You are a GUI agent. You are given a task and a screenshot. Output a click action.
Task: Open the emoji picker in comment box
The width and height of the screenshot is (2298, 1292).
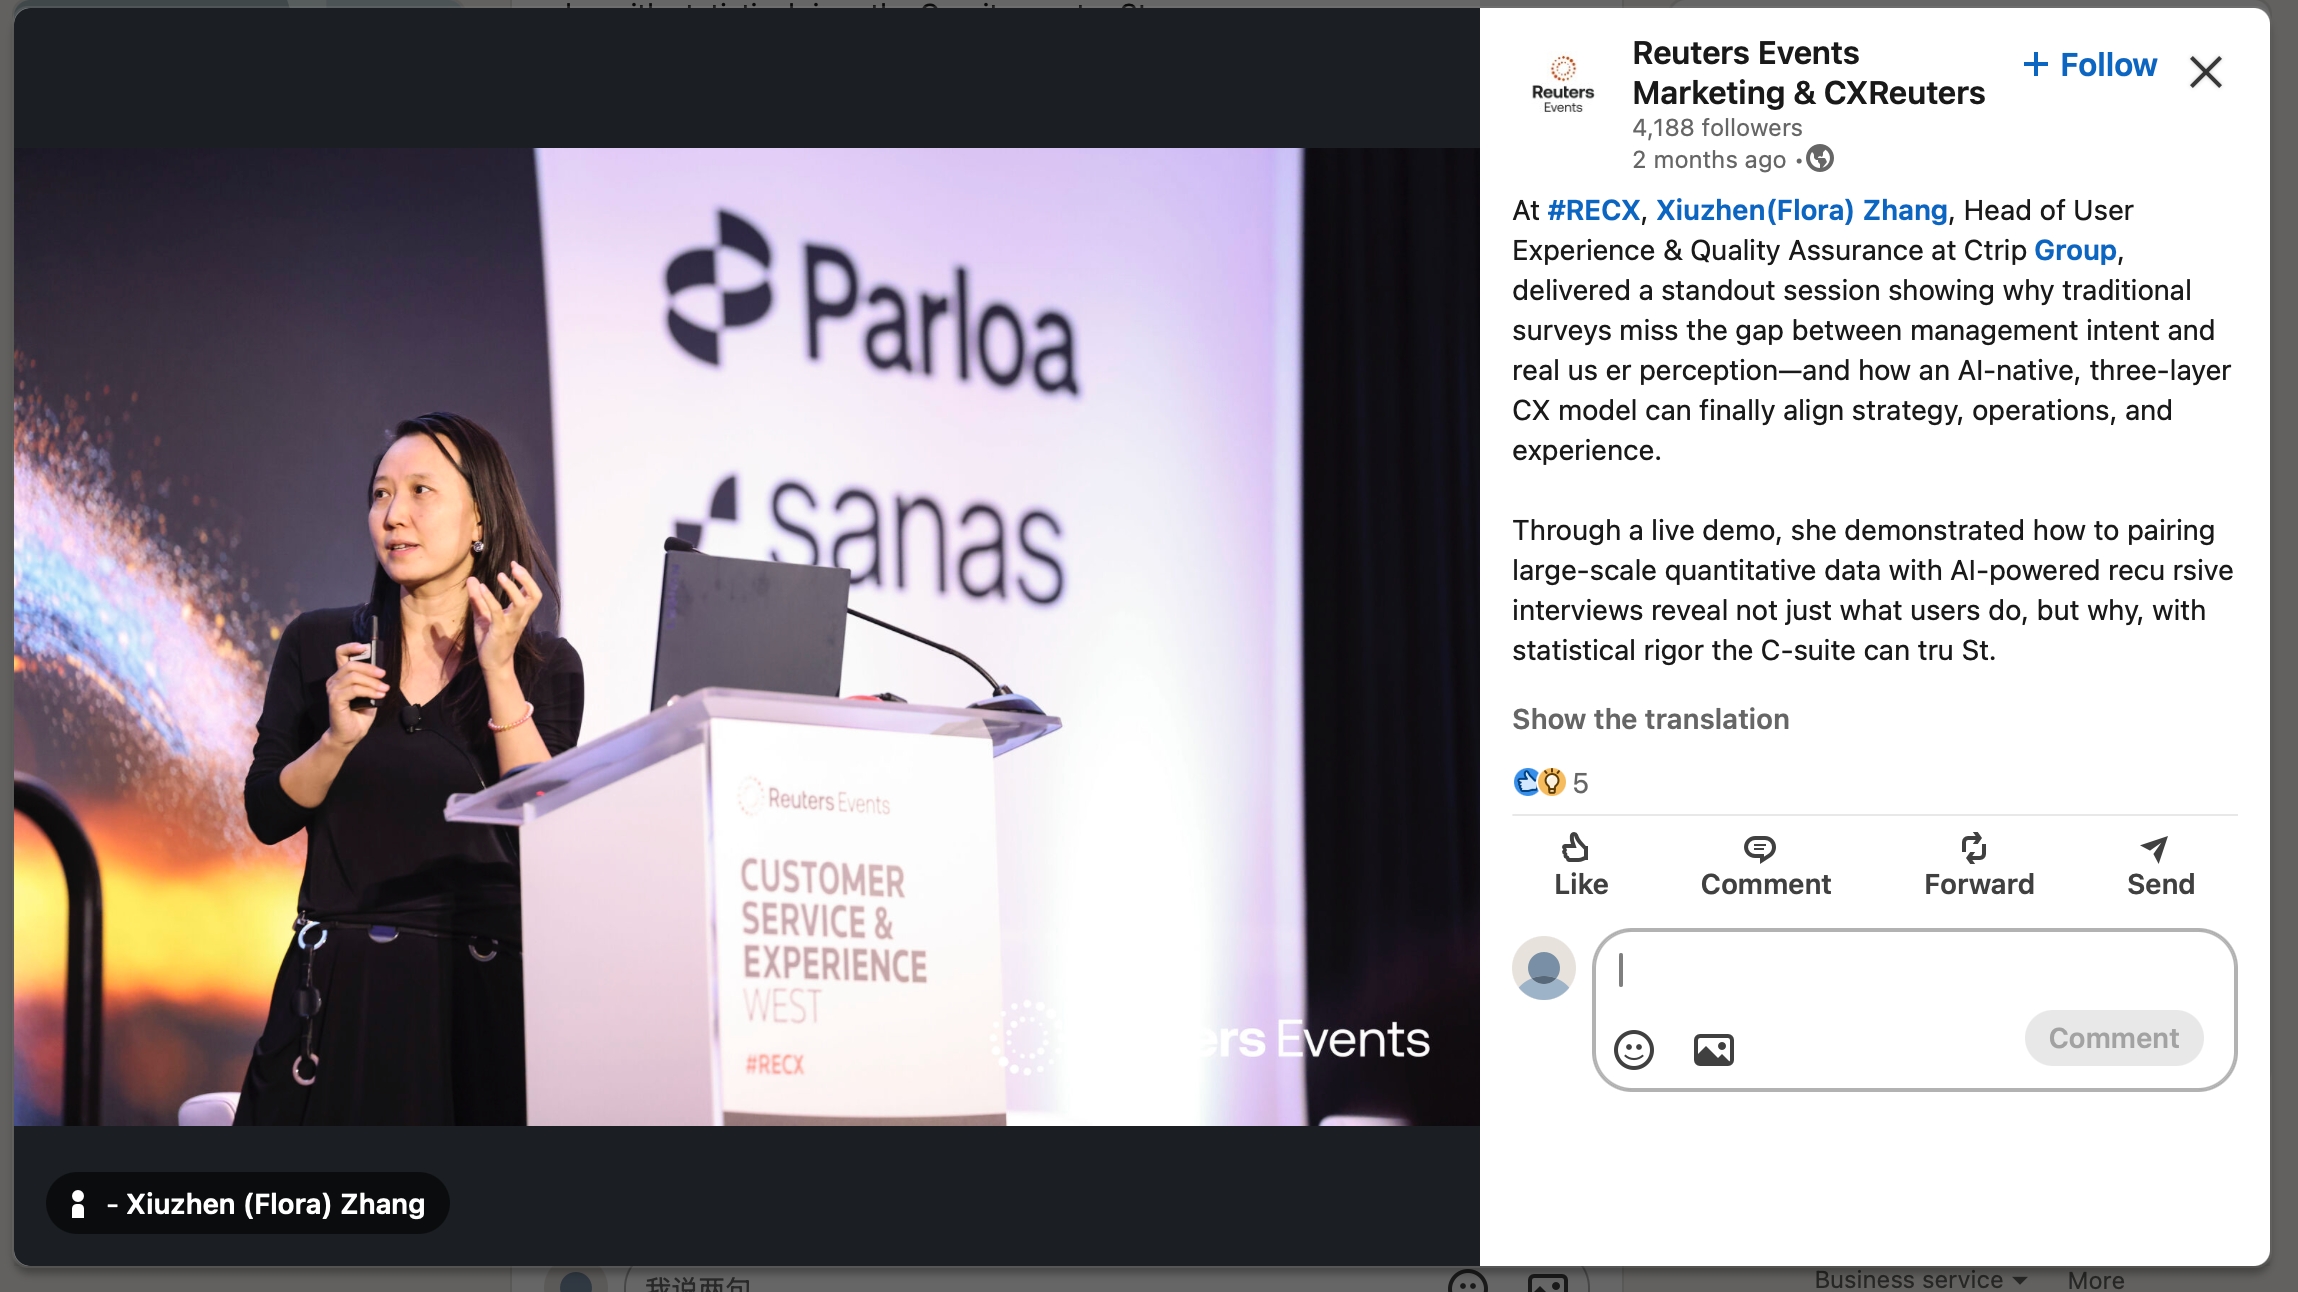(1634, 1049)
